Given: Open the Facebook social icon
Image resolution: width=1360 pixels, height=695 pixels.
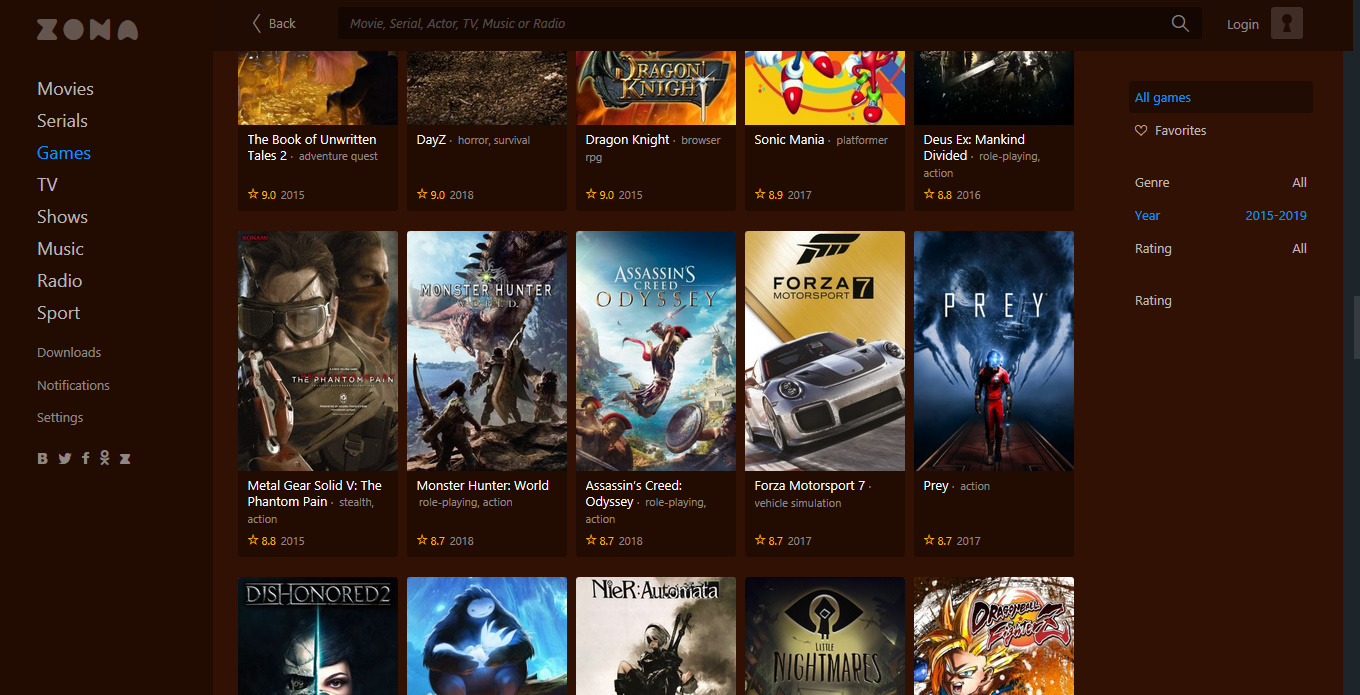Looking at the screenshot, I should click(x=86, y=458).
